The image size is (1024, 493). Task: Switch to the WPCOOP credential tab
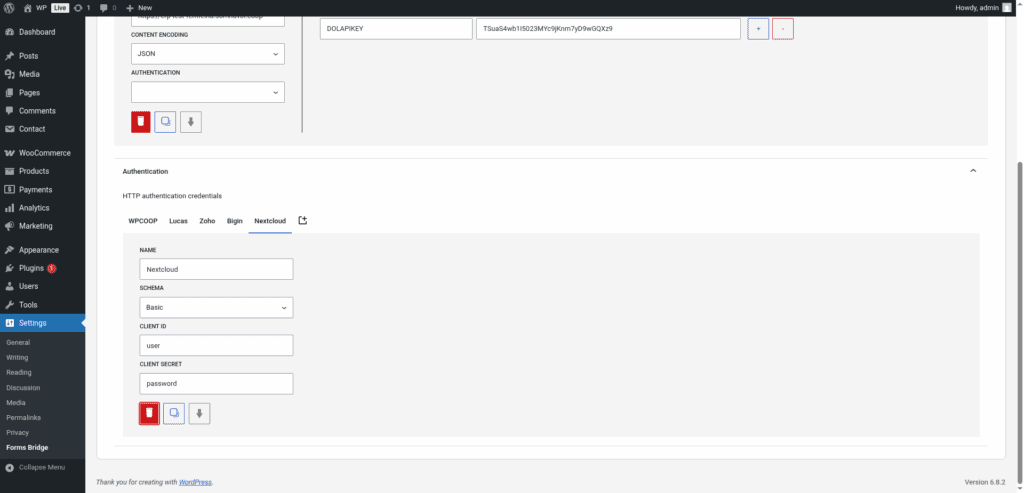click(143, 221)
